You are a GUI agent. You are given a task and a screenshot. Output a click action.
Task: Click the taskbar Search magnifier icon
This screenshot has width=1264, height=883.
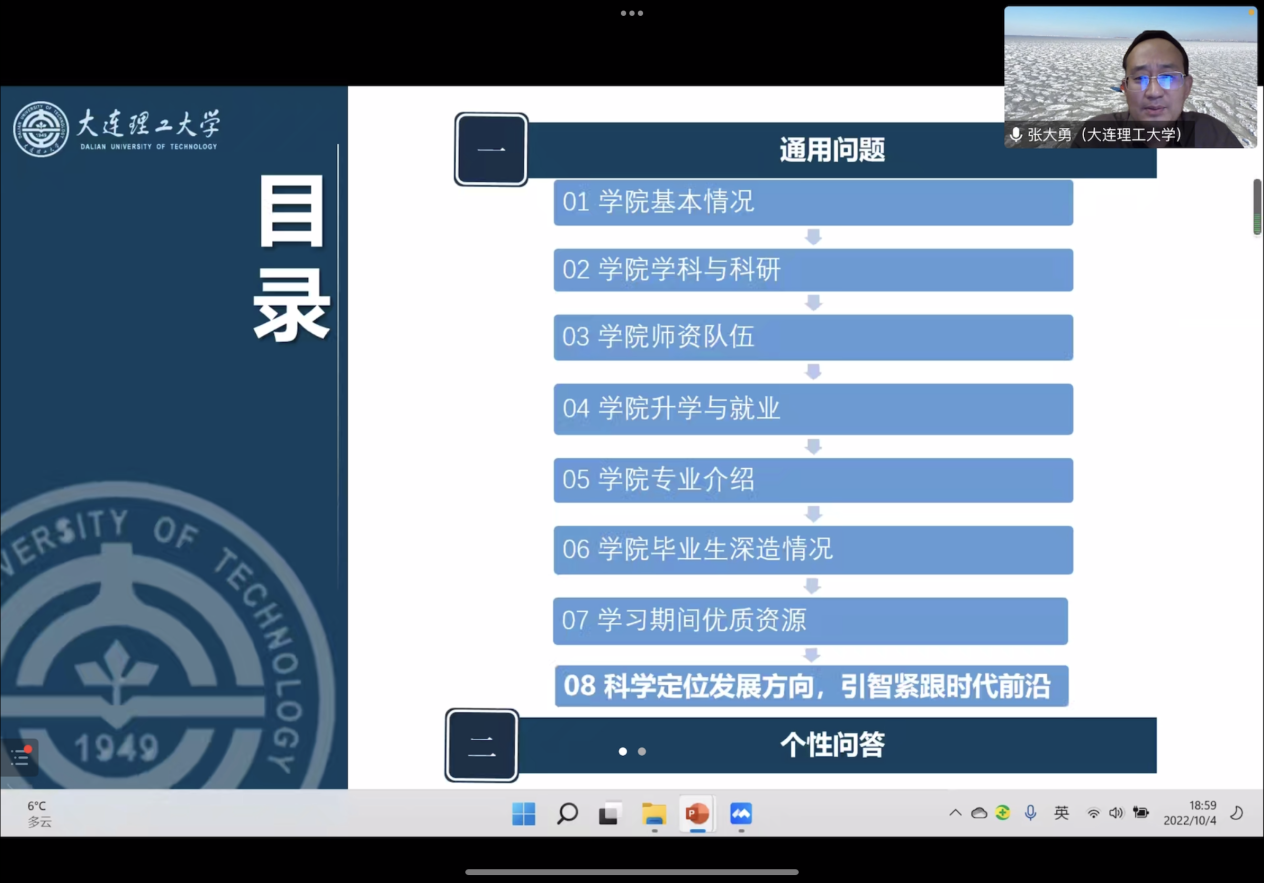coord(567,814)
